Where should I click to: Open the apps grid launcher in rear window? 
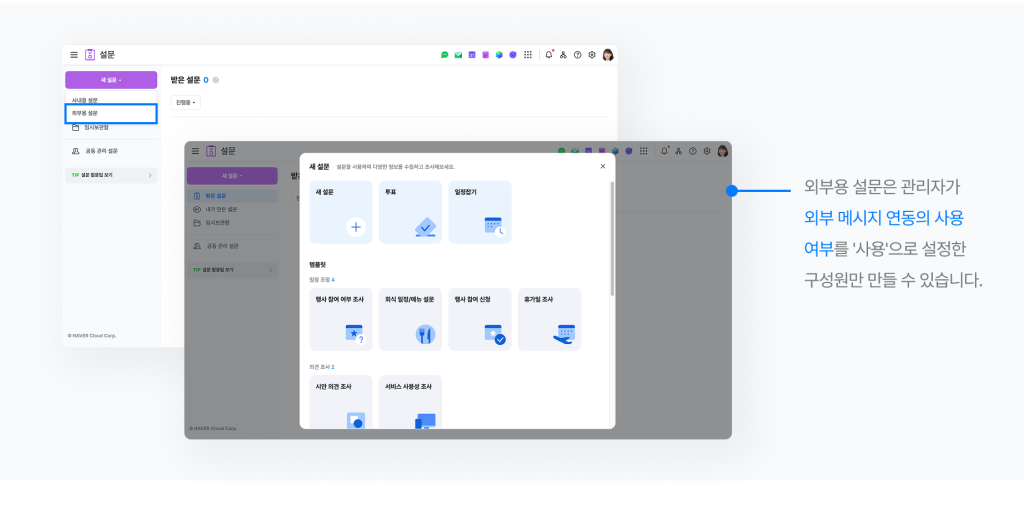pos(528,55)
